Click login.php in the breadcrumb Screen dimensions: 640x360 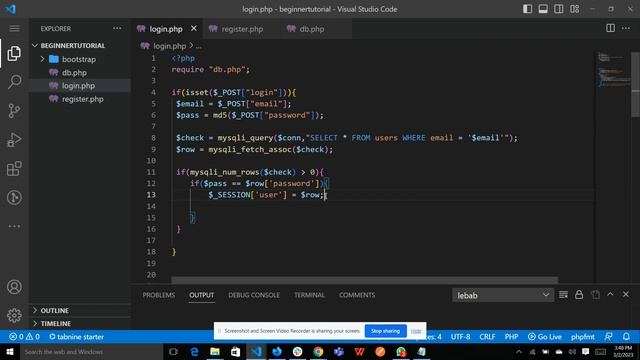[169, 46]
